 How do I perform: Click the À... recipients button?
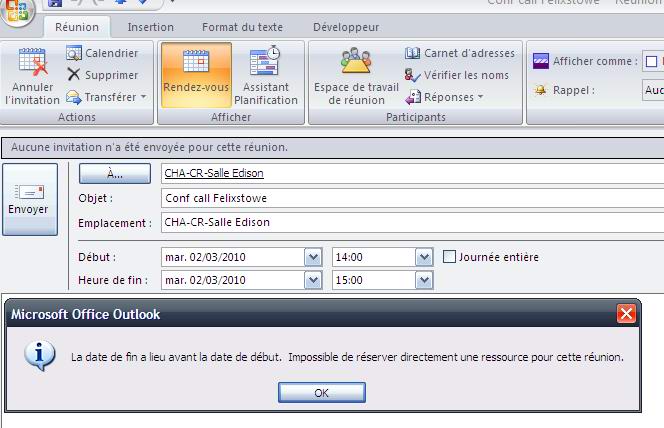[x=114, y=173]
